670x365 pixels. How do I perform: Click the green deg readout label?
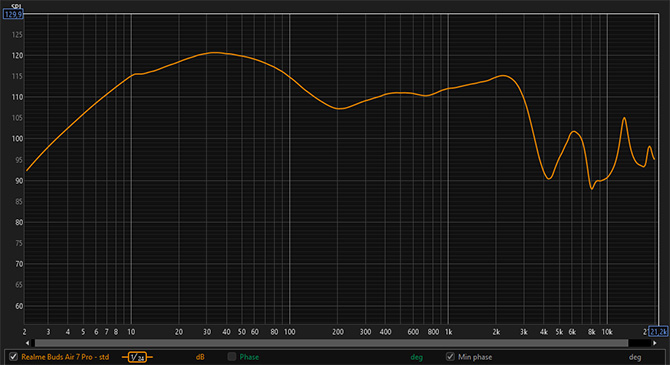pyautogui.click(x=416, y=357)
